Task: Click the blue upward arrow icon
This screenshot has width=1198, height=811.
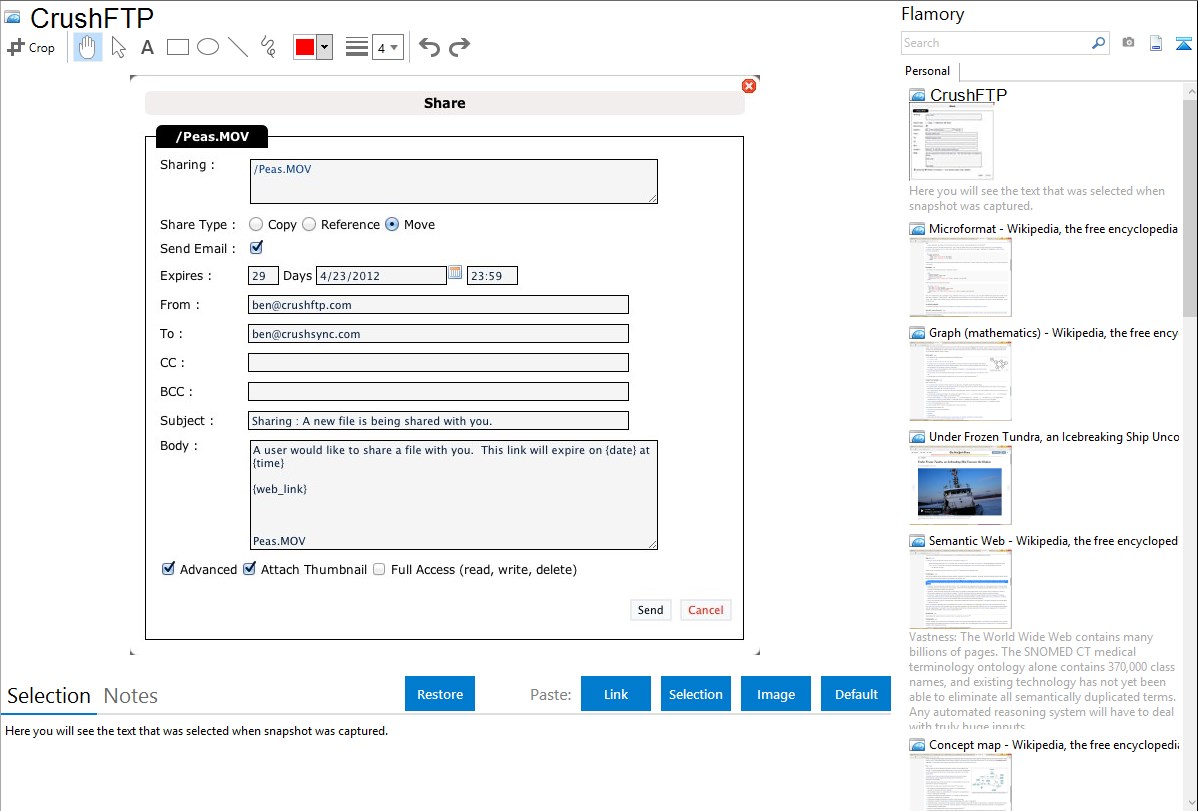Action: pyautogui.click(x=1183, y=43)
